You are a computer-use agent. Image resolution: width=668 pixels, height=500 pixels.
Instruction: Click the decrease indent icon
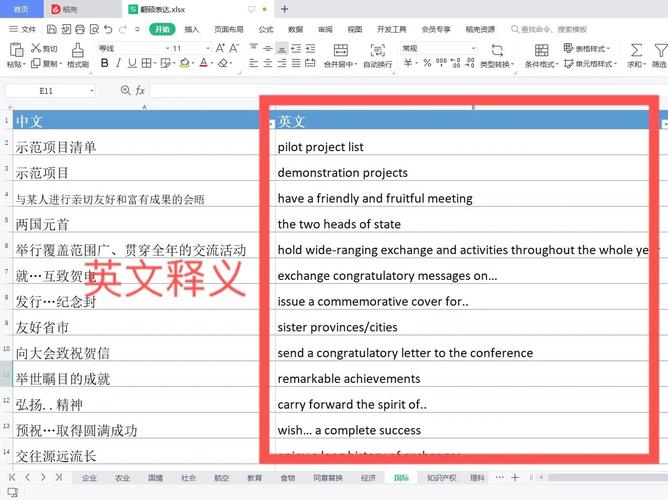tap(296, 48)
